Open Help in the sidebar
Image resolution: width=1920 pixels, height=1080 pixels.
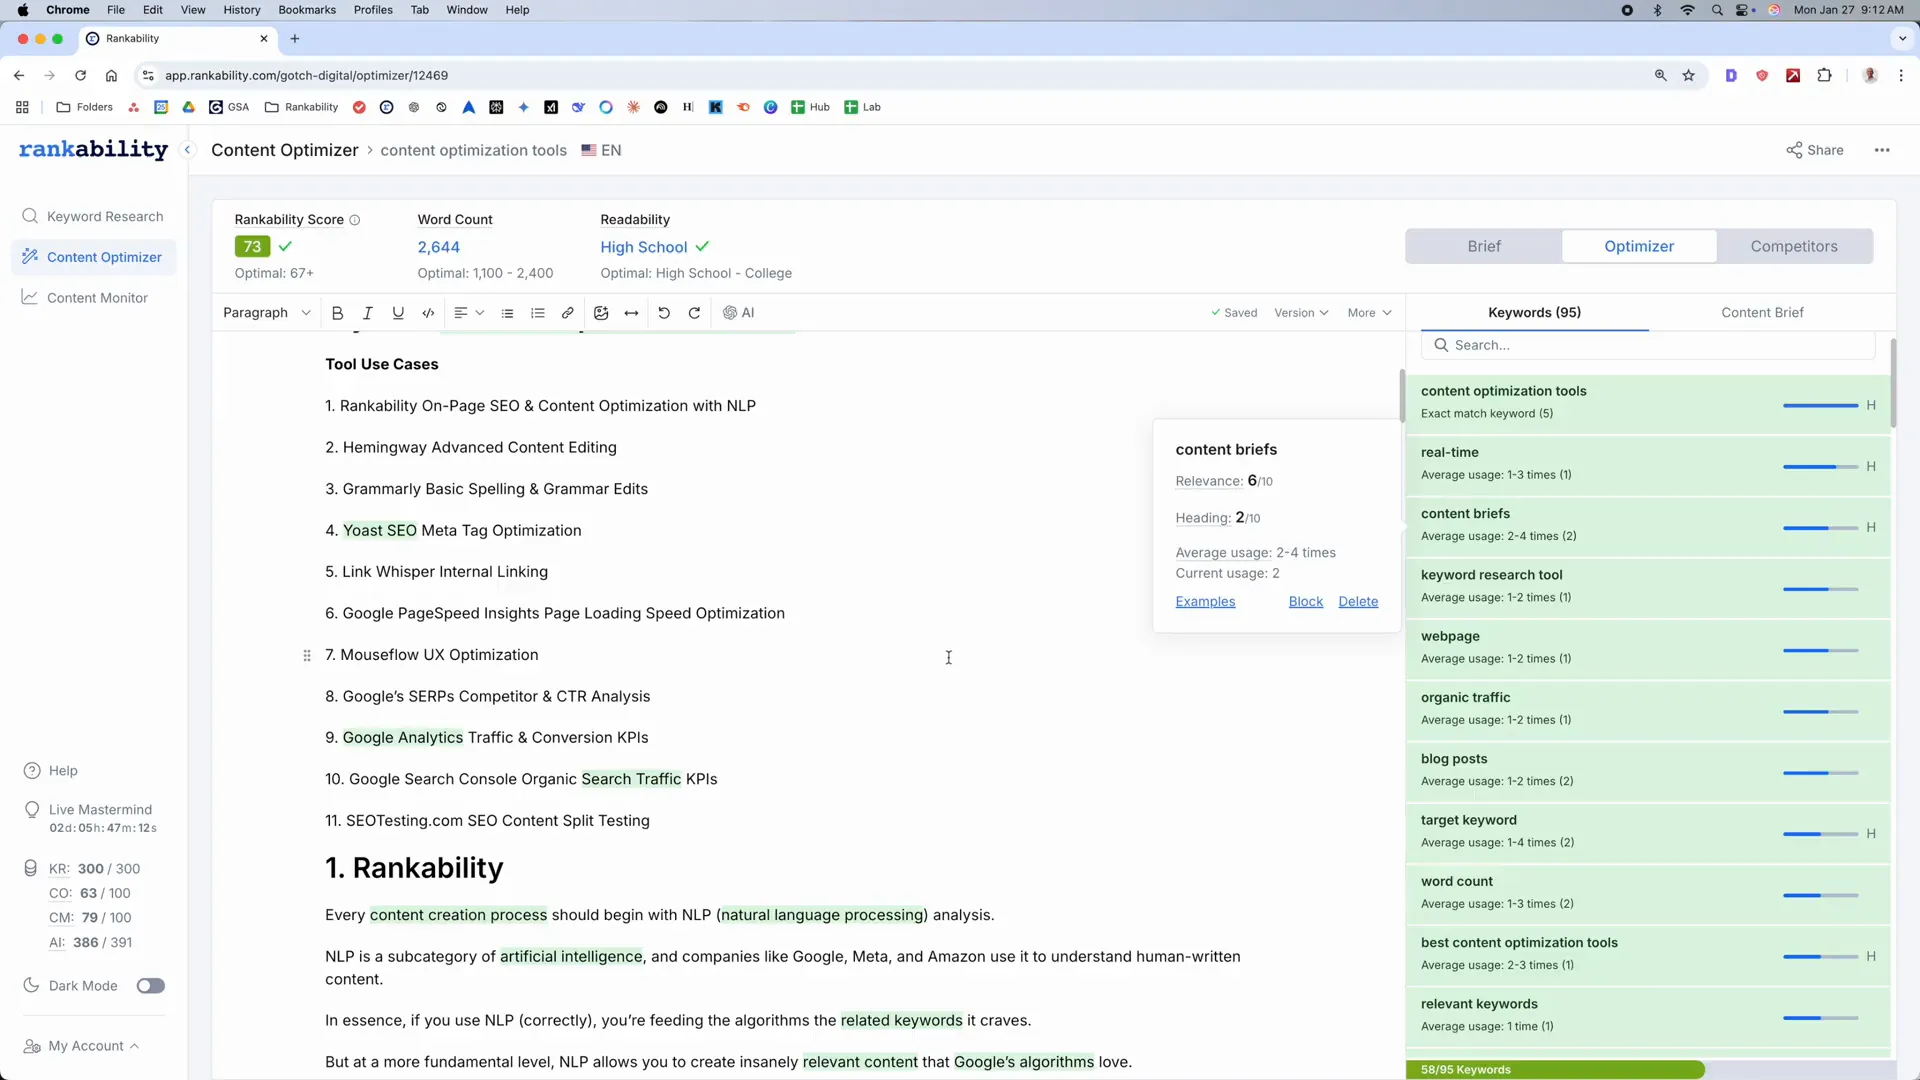(x=51, y=771)
